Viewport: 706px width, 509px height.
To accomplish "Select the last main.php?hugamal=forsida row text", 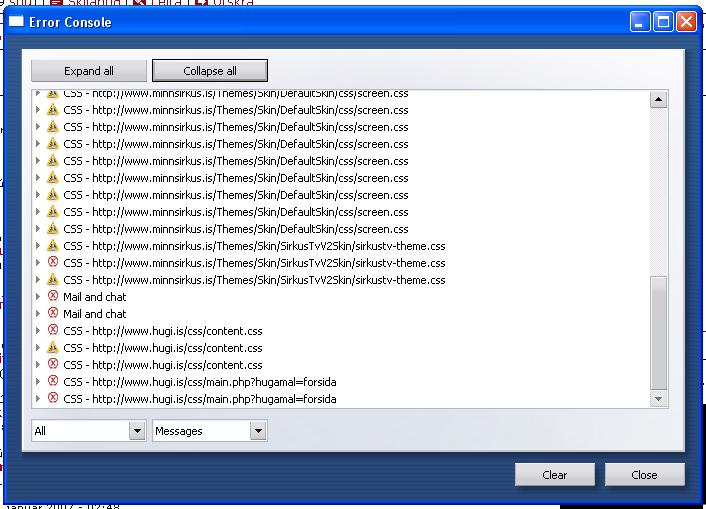I will (199, 399).
